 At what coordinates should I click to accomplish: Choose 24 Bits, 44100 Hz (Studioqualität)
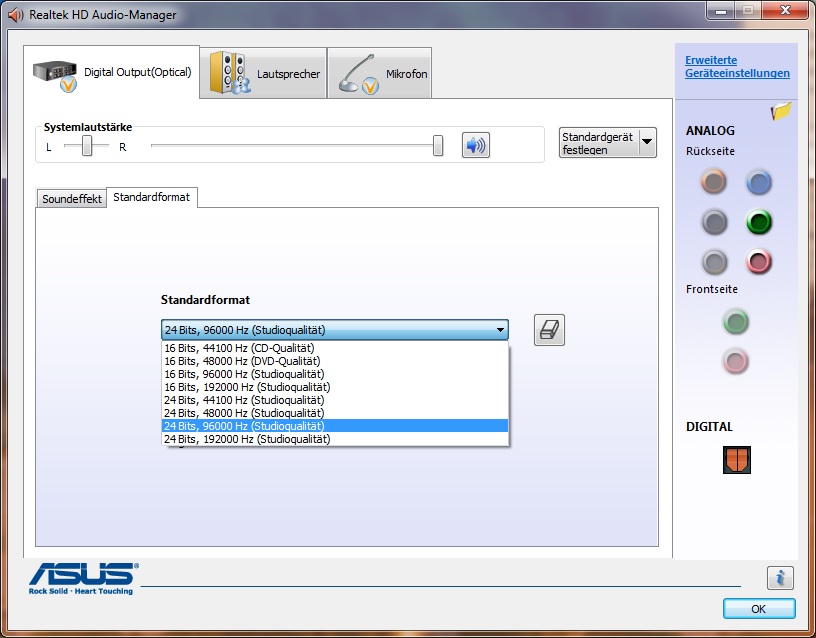pos(335,400)
